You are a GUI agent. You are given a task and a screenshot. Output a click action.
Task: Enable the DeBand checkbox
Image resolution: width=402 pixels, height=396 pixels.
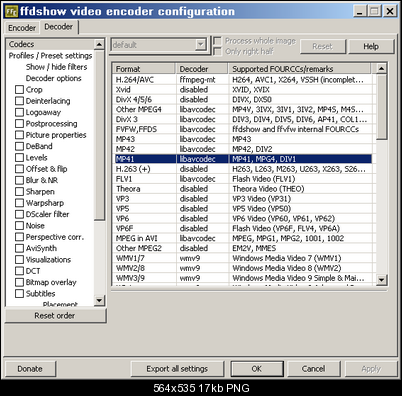click(20, 146)
